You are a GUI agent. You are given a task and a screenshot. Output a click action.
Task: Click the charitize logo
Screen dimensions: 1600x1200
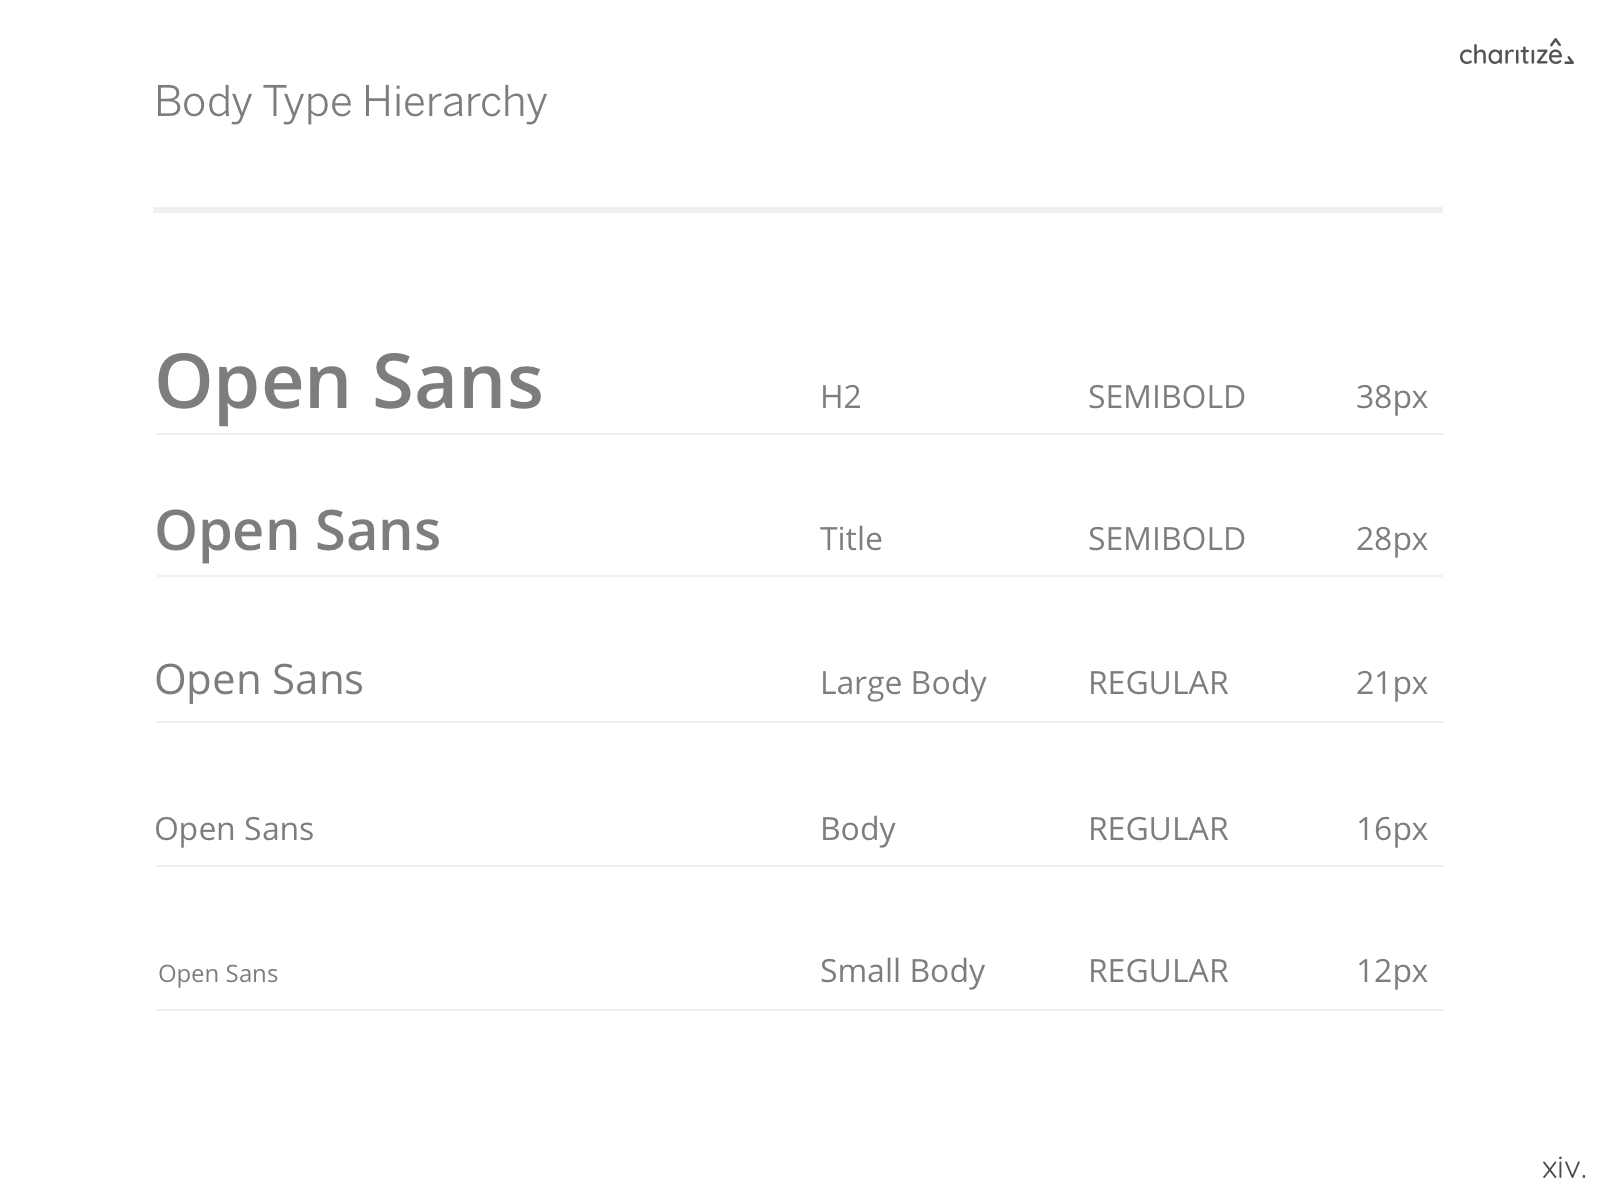(x=1516, y=51)
